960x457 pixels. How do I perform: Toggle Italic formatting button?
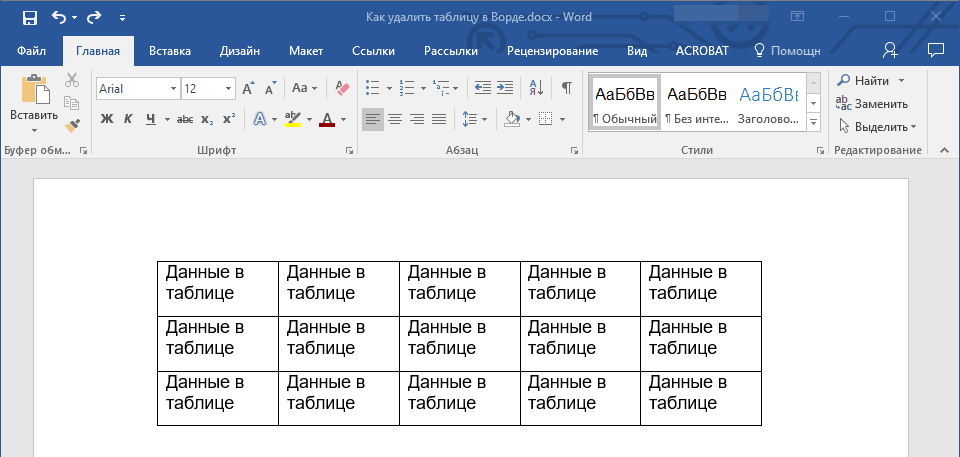[128, 119]
